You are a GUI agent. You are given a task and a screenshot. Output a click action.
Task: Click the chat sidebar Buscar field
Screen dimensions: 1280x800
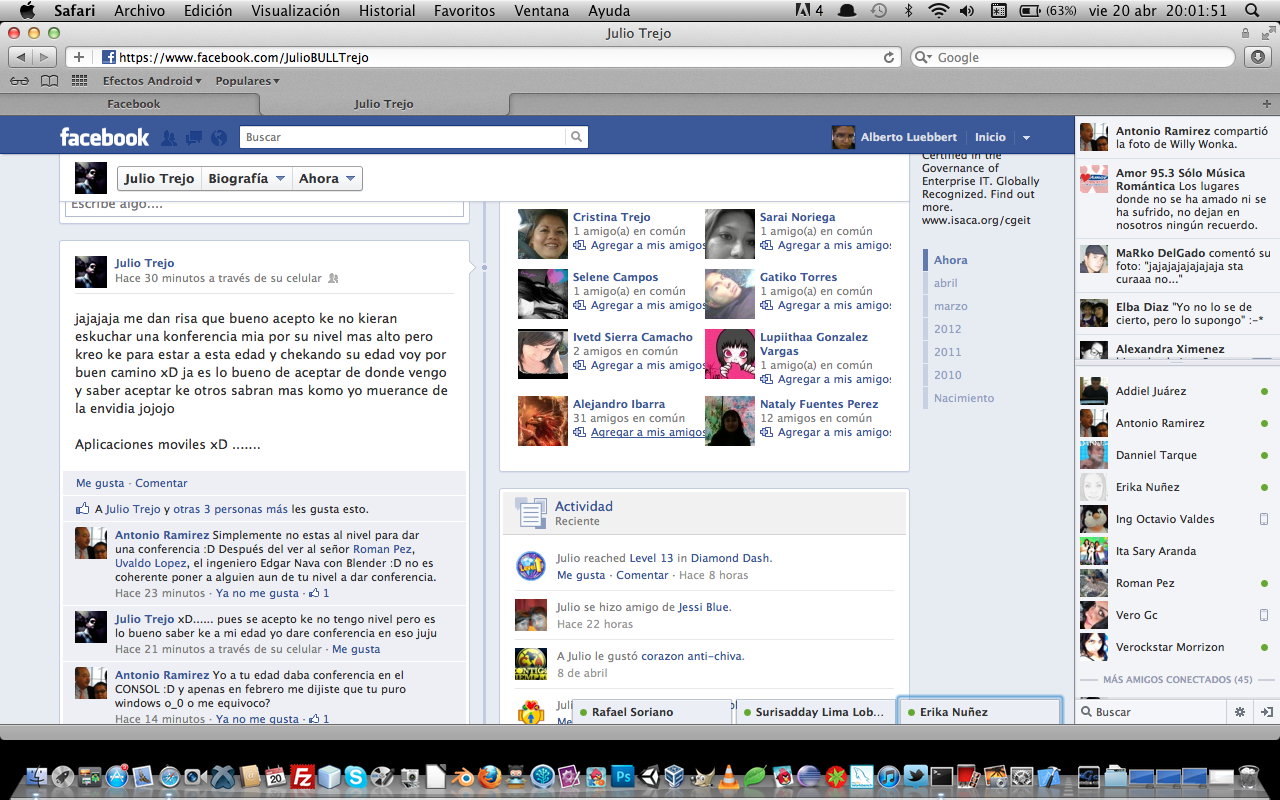tap(1151, 712)
